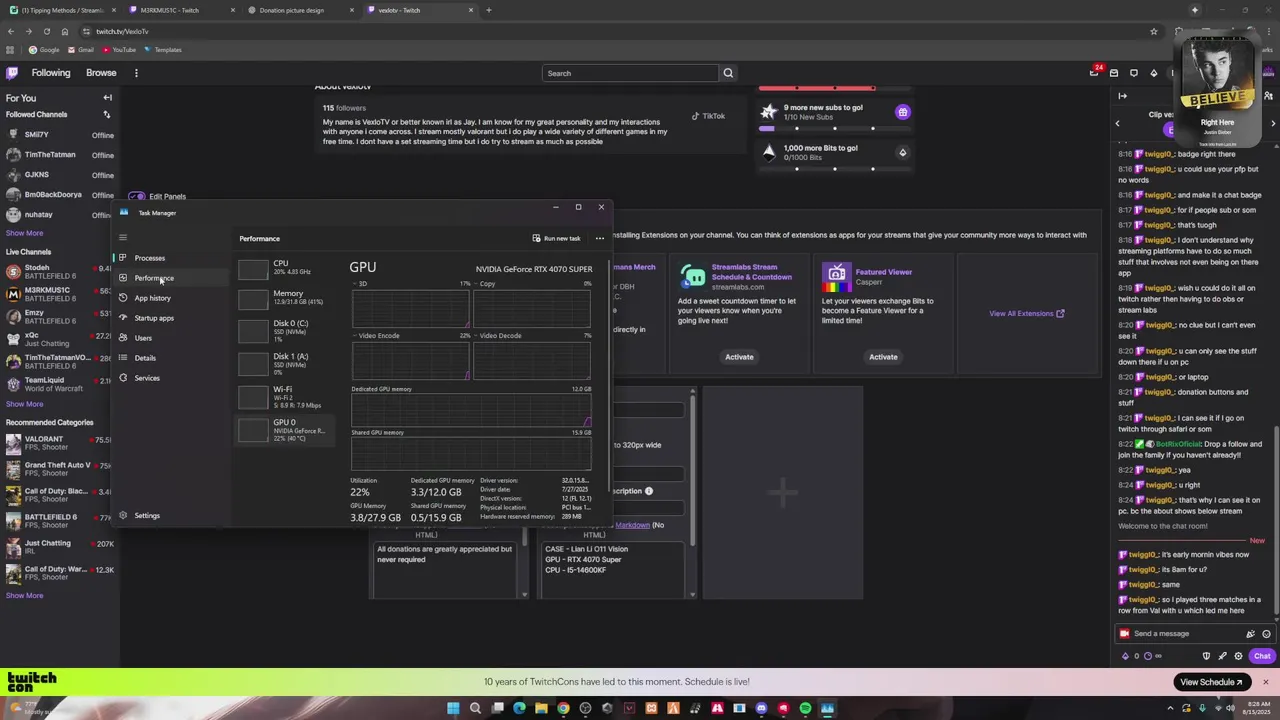Open Services in Task Manager sidebar

tap(146, 378)
